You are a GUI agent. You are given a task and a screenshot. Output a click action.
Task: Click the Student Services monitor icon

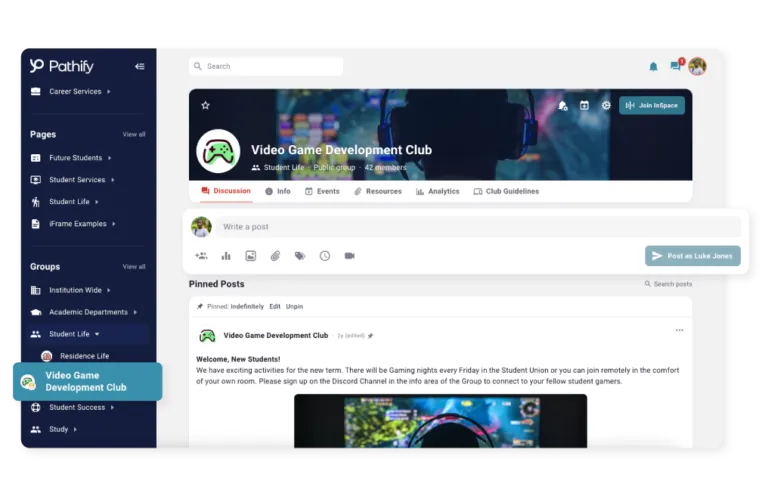(x=36, y=180)
